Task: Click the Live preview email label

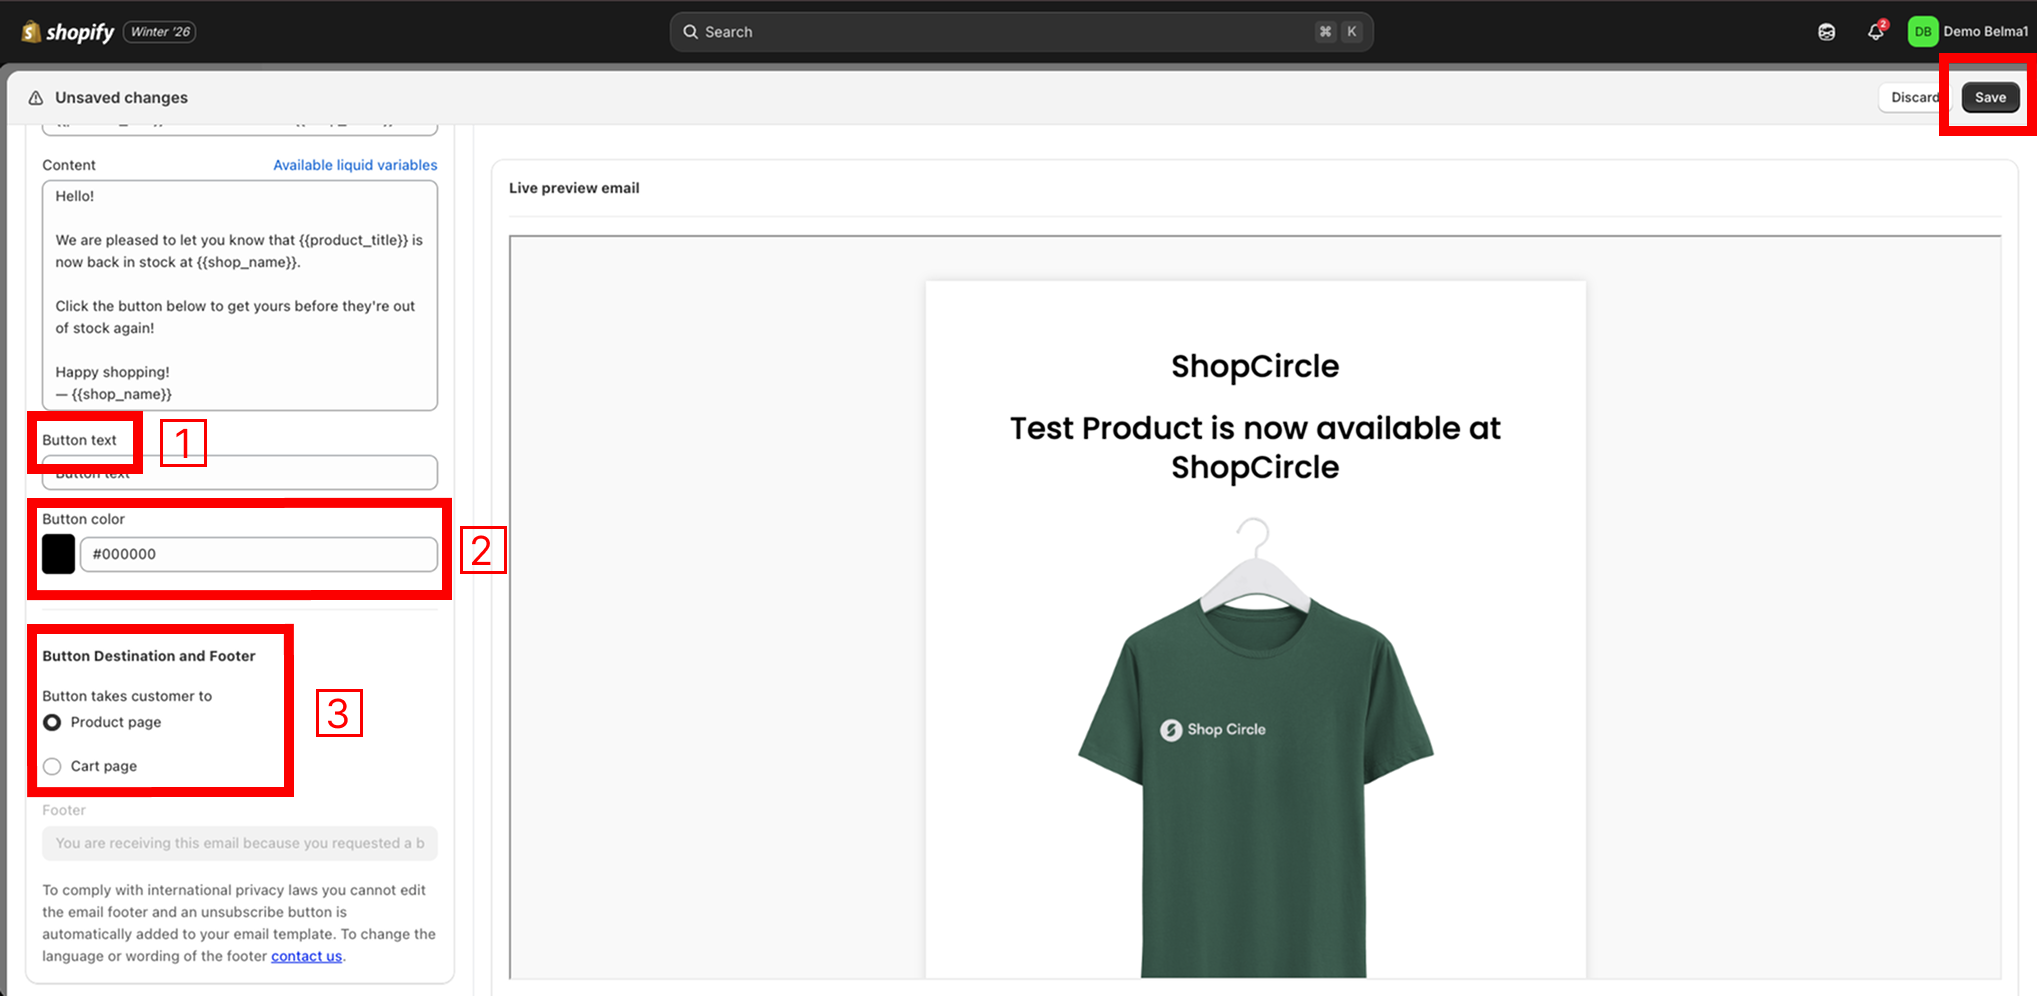Action: (574, 188)
